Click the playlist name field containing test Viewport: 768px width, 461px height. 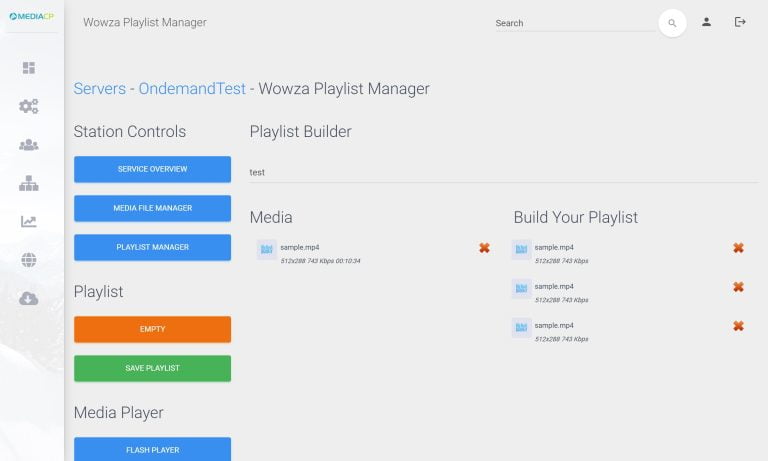[500, 172]
